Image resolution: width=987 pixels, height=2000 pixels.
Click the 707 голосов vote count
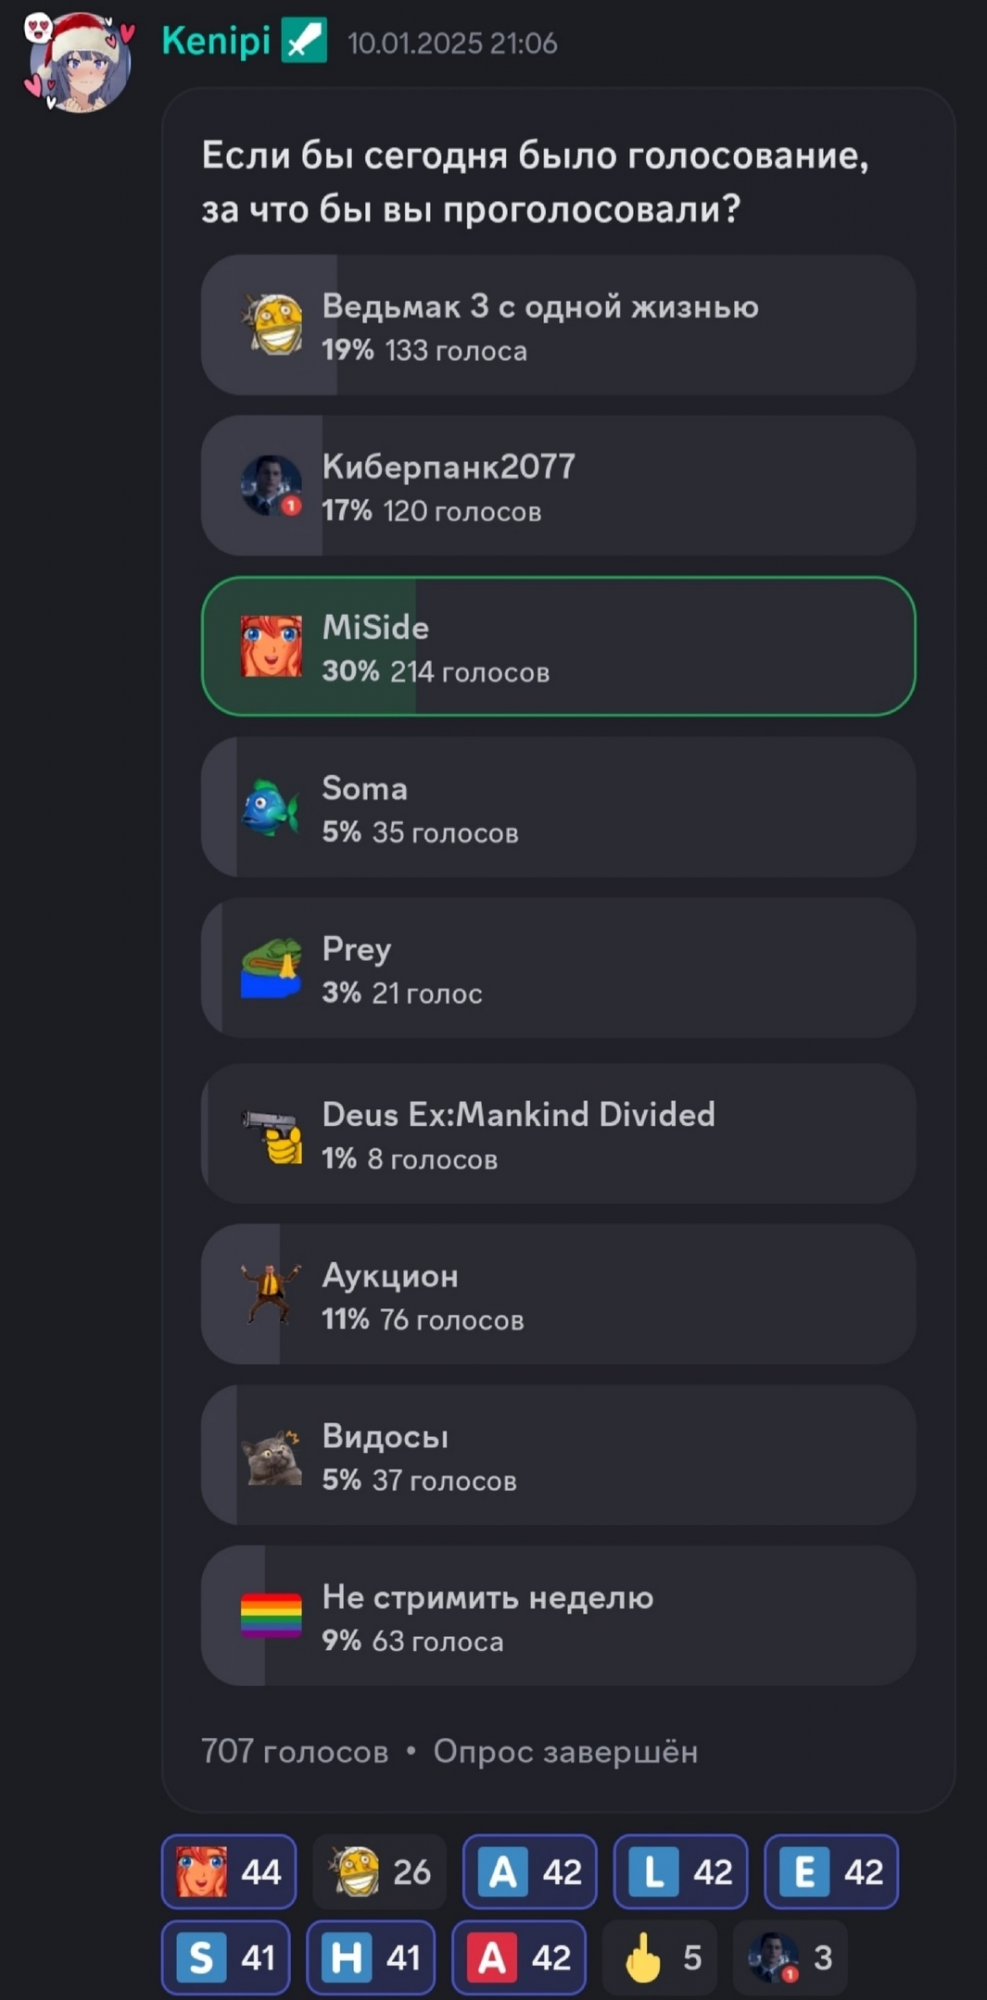coord(294,1751)
